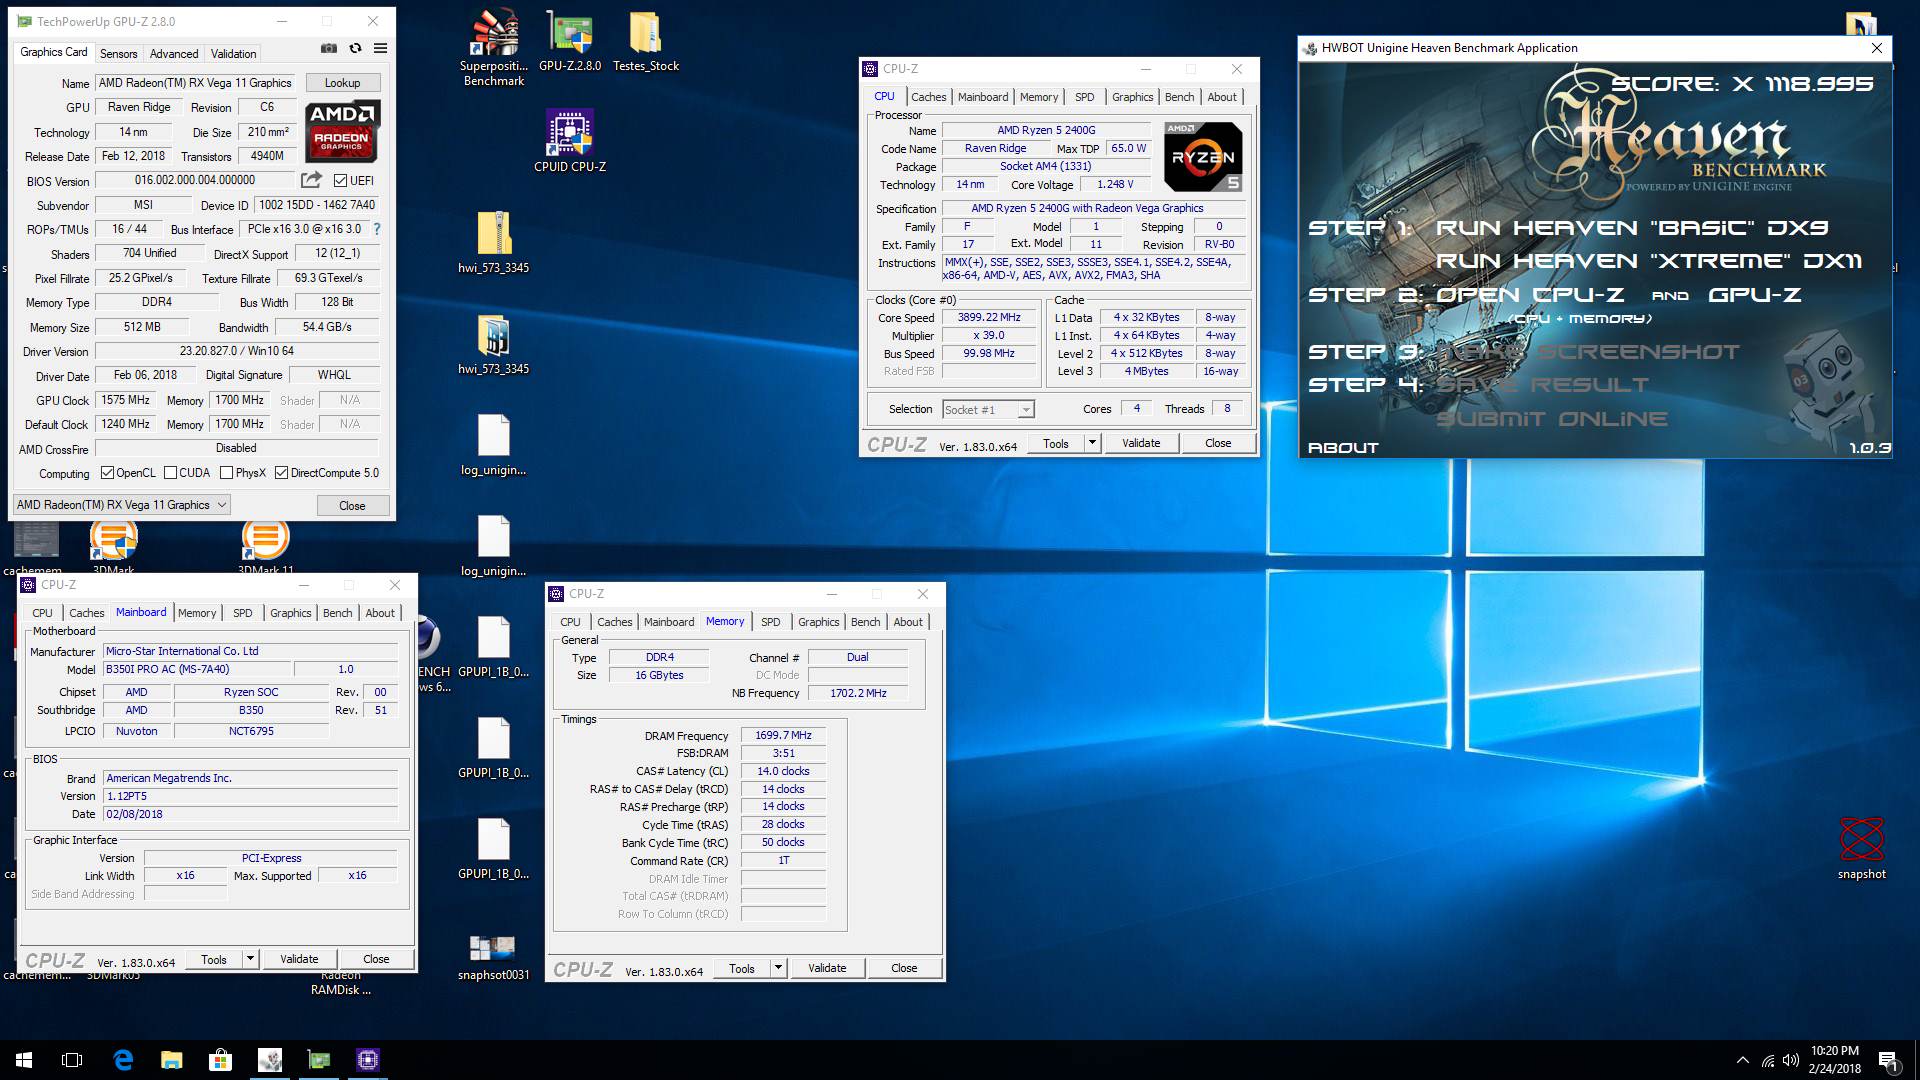Screen dimensions: 1920x1080
Task: Click the GPU-Z link in Heaven step 2
Action: (1755, 295)
